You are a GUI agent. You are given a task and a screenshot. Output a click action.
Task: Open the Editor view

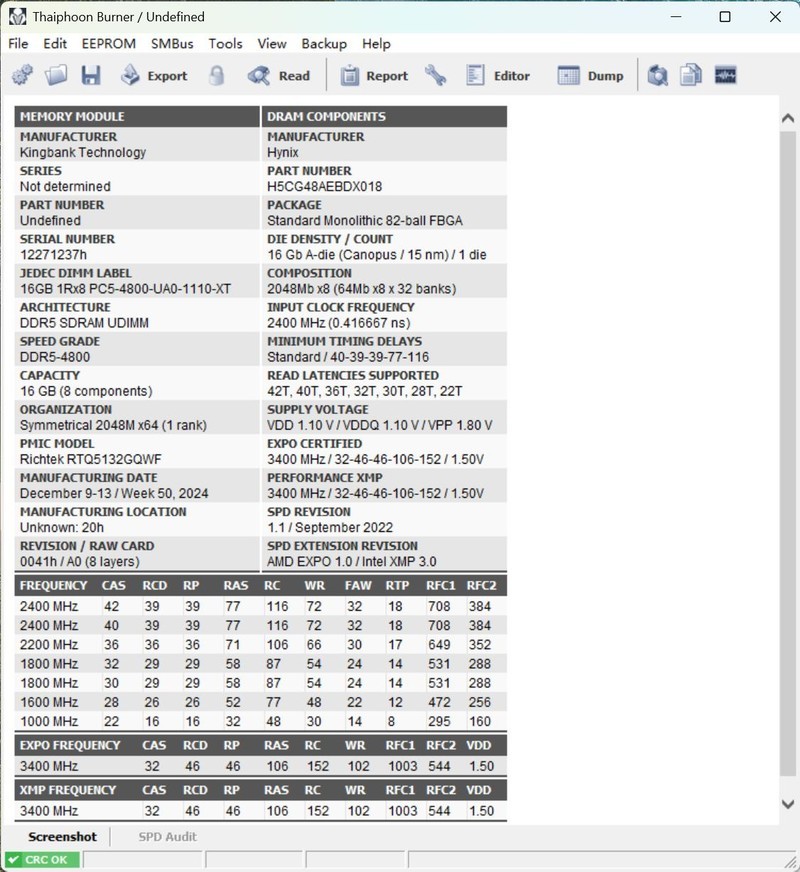click(498, 76)
